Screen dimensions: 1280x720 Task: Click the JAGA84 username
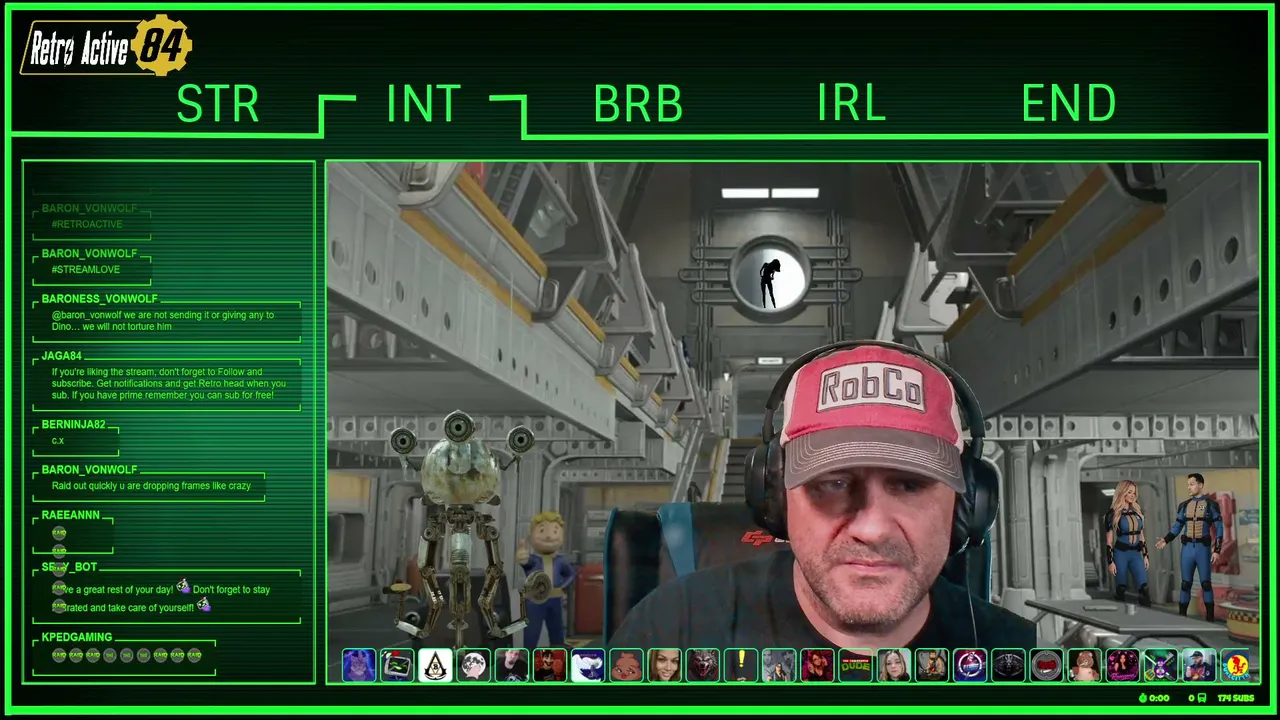click(62, 356)
